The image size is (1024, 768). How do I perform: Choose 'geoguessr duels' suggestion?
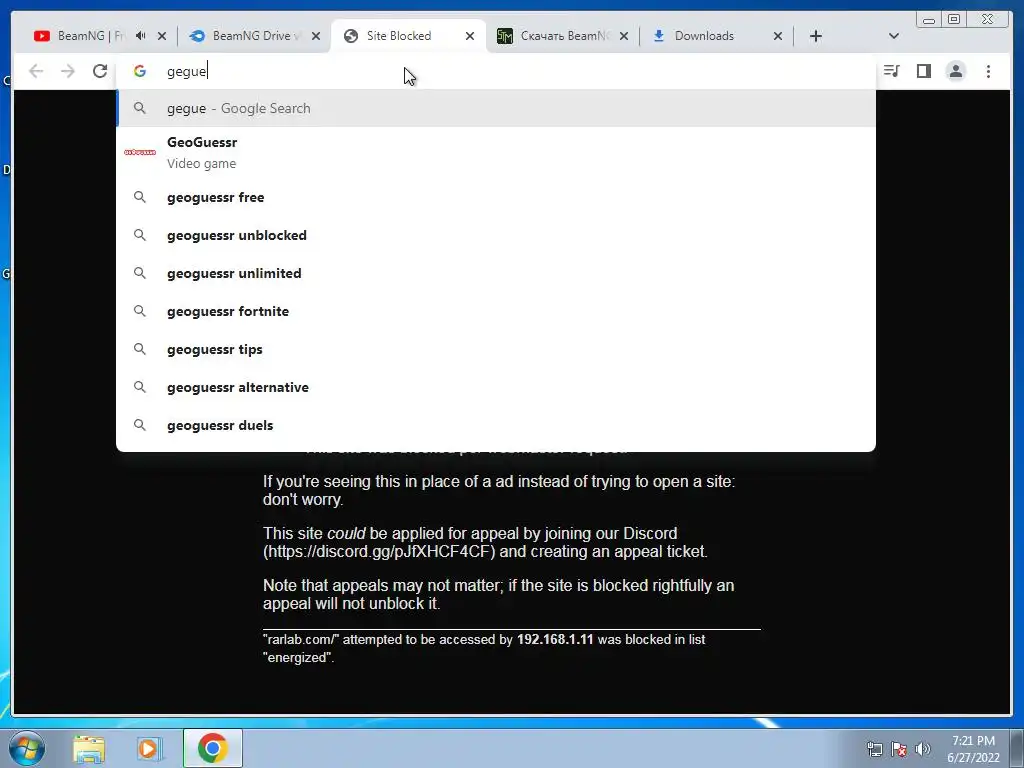pyautogui.click(x=496, y=425)
